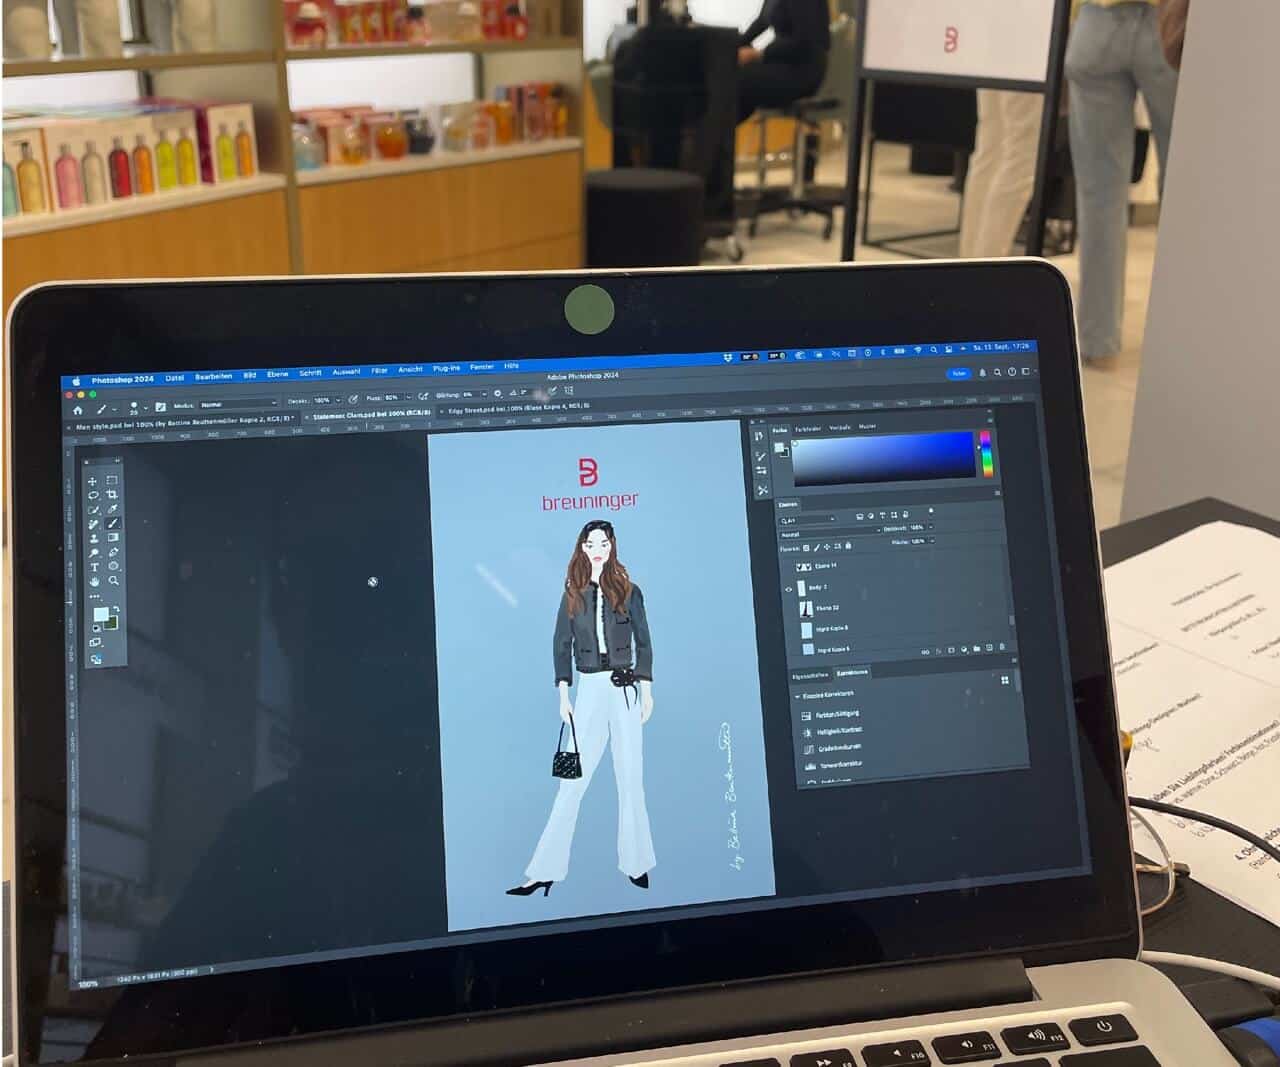Click the blue Teilen button
Image resolution: width=1280 pixels, height=1067 pixels.
coord(958,373)
